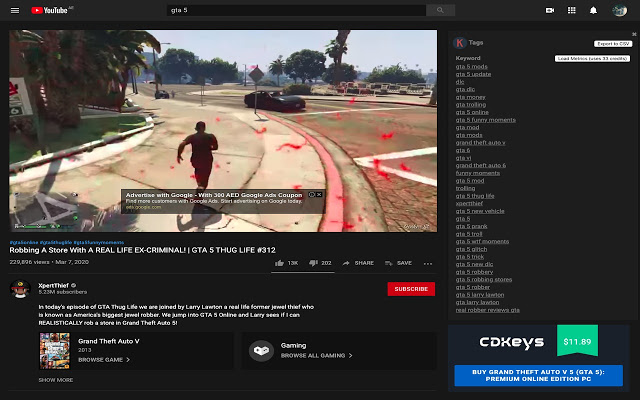The width and height of the screenshot is (640, 400).
Task: Open 'gta 5 glitch' tag
Action: 471,249
